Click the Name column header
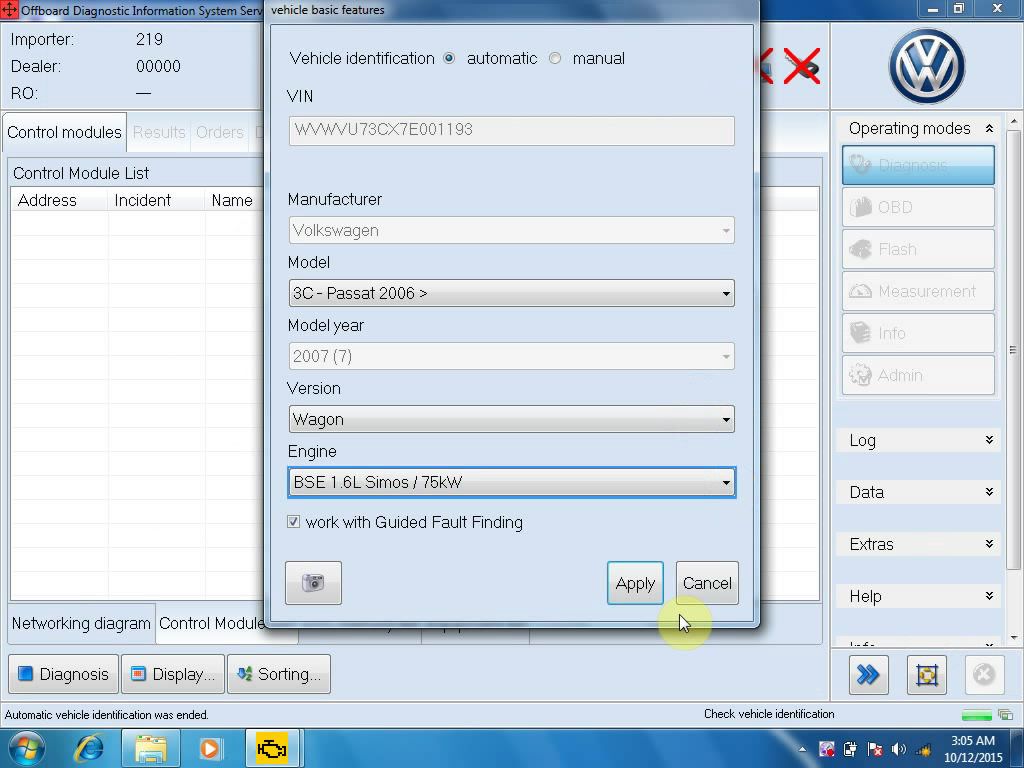Screen dimensions: 1024x768 tap(232, 200)
